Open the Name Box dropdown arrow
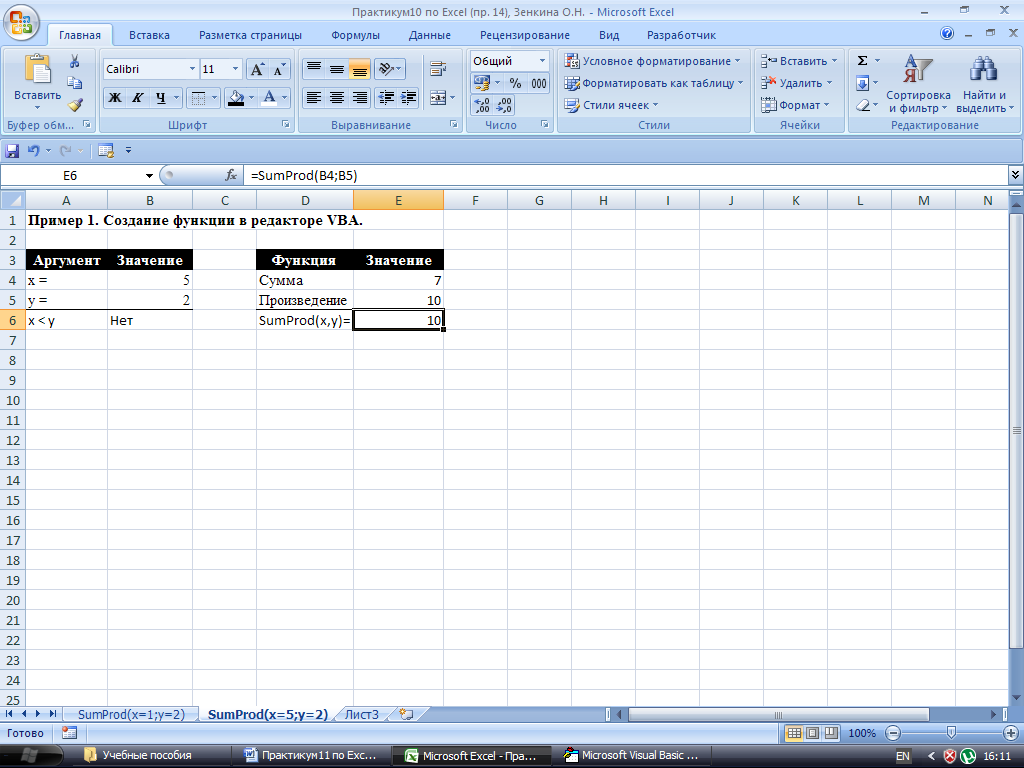This screenshot has width=1024, height=768. (x=149, y=176)
